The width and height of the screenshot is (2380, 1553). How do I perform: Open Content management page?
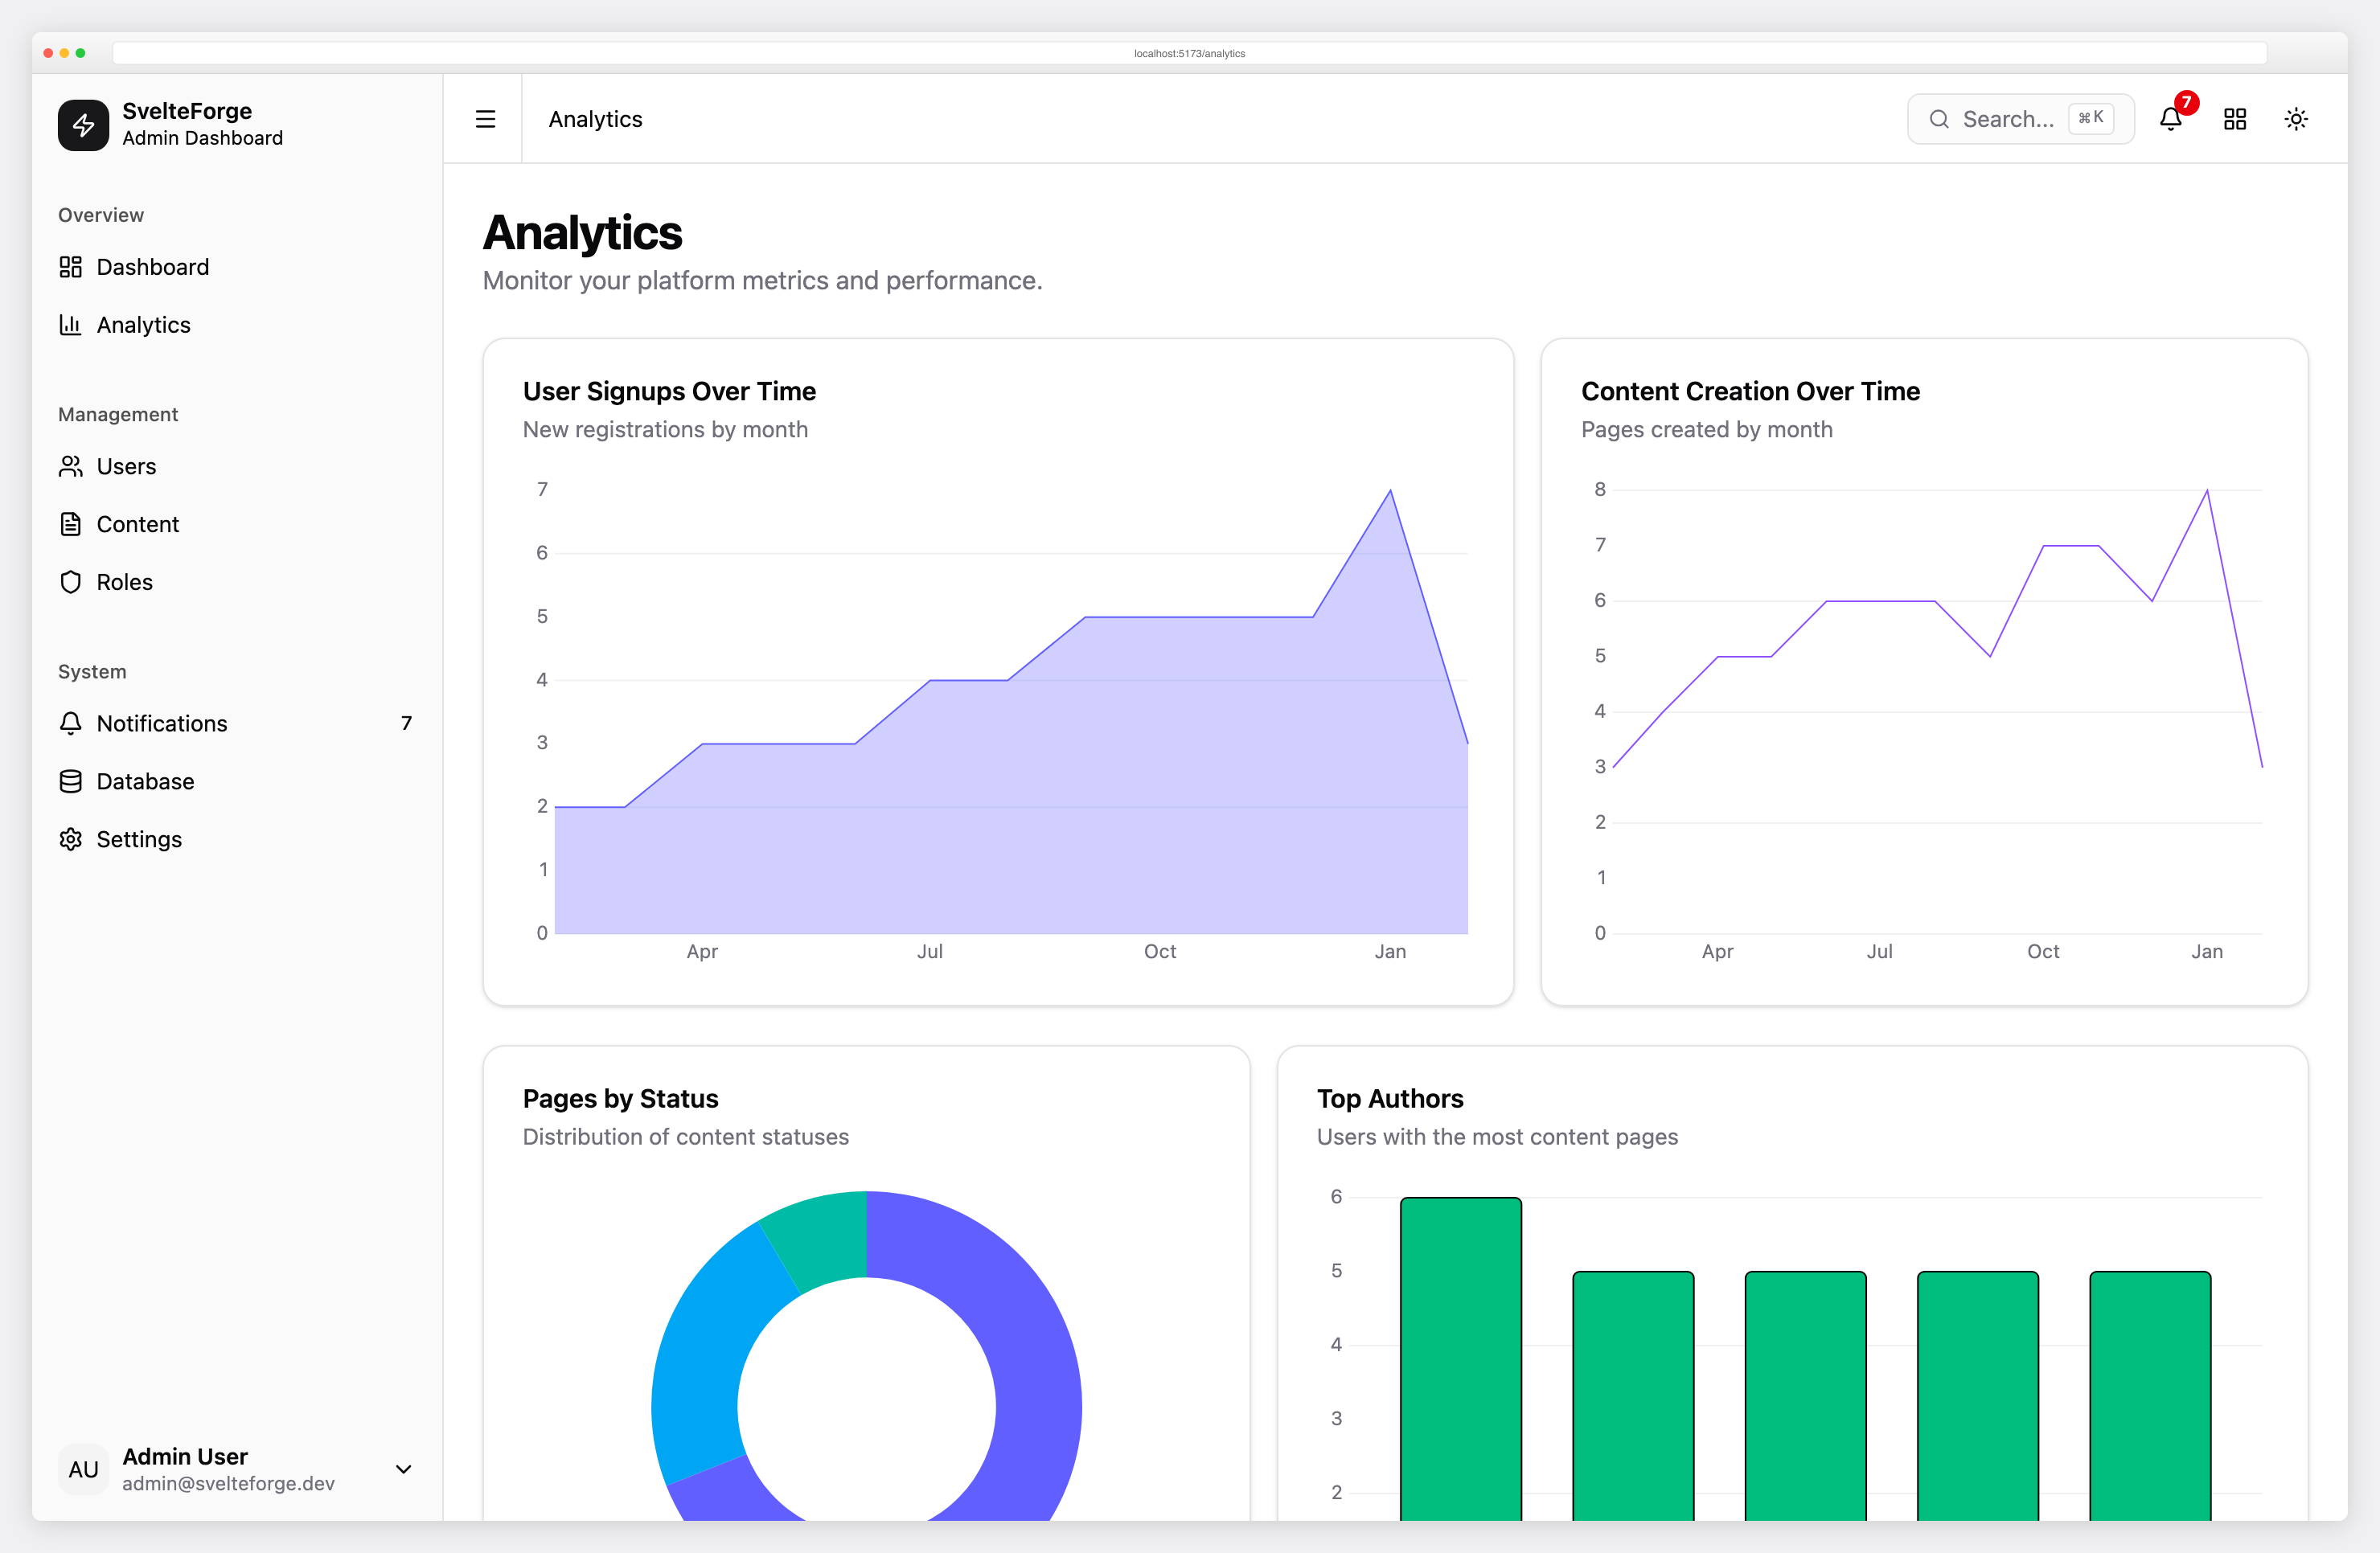pyautogui.click(x=237, y=524)
